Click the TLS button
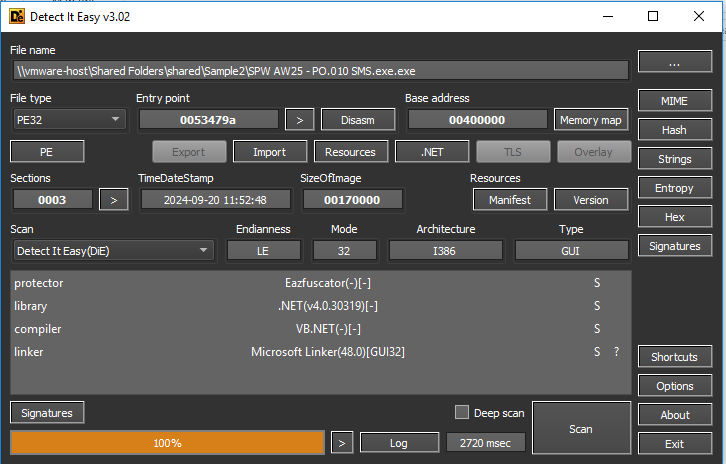Image resolution: width=726 pixels, height=464 pixels. point(513,152)
